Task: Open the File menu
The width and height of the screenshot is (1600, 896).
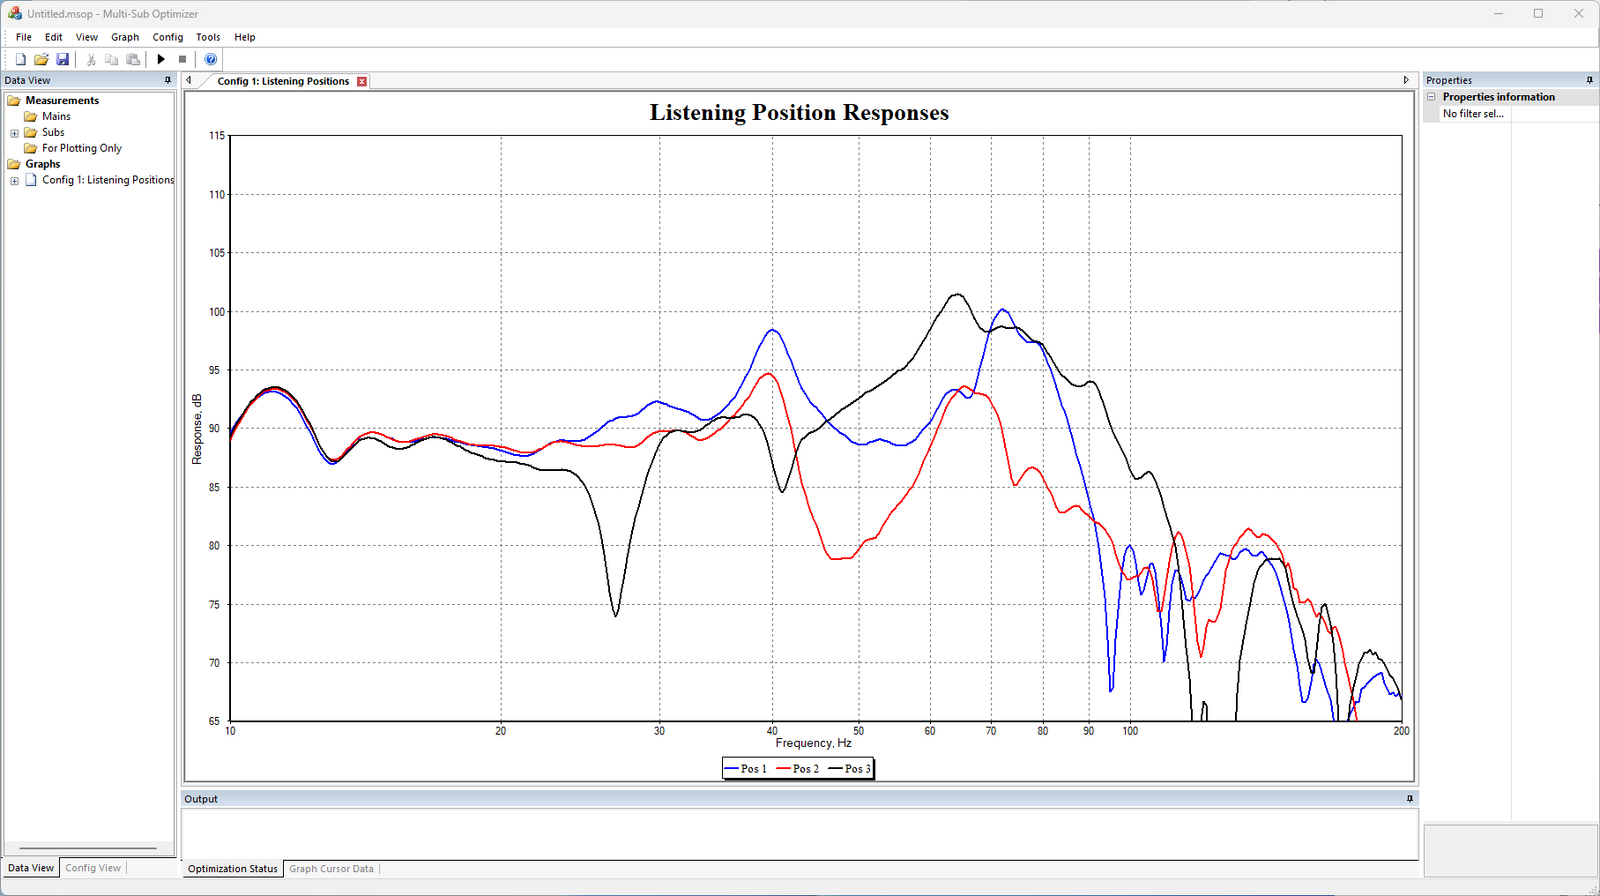Action: click(x=24, y=37)
